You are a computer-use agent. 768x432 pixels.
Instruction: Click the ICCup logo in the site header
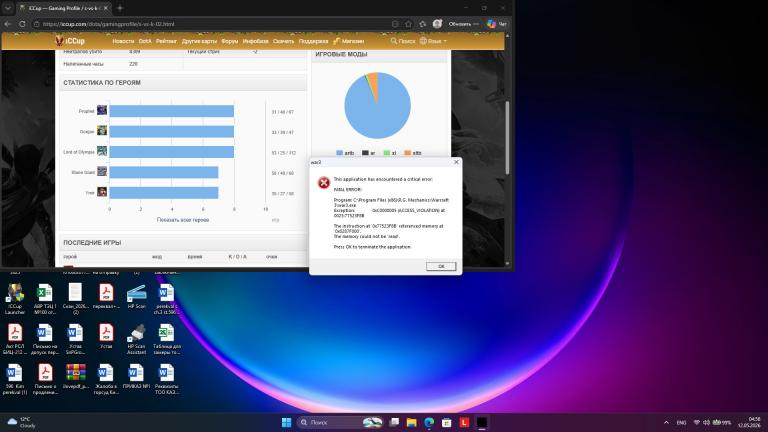pos(70,41)
